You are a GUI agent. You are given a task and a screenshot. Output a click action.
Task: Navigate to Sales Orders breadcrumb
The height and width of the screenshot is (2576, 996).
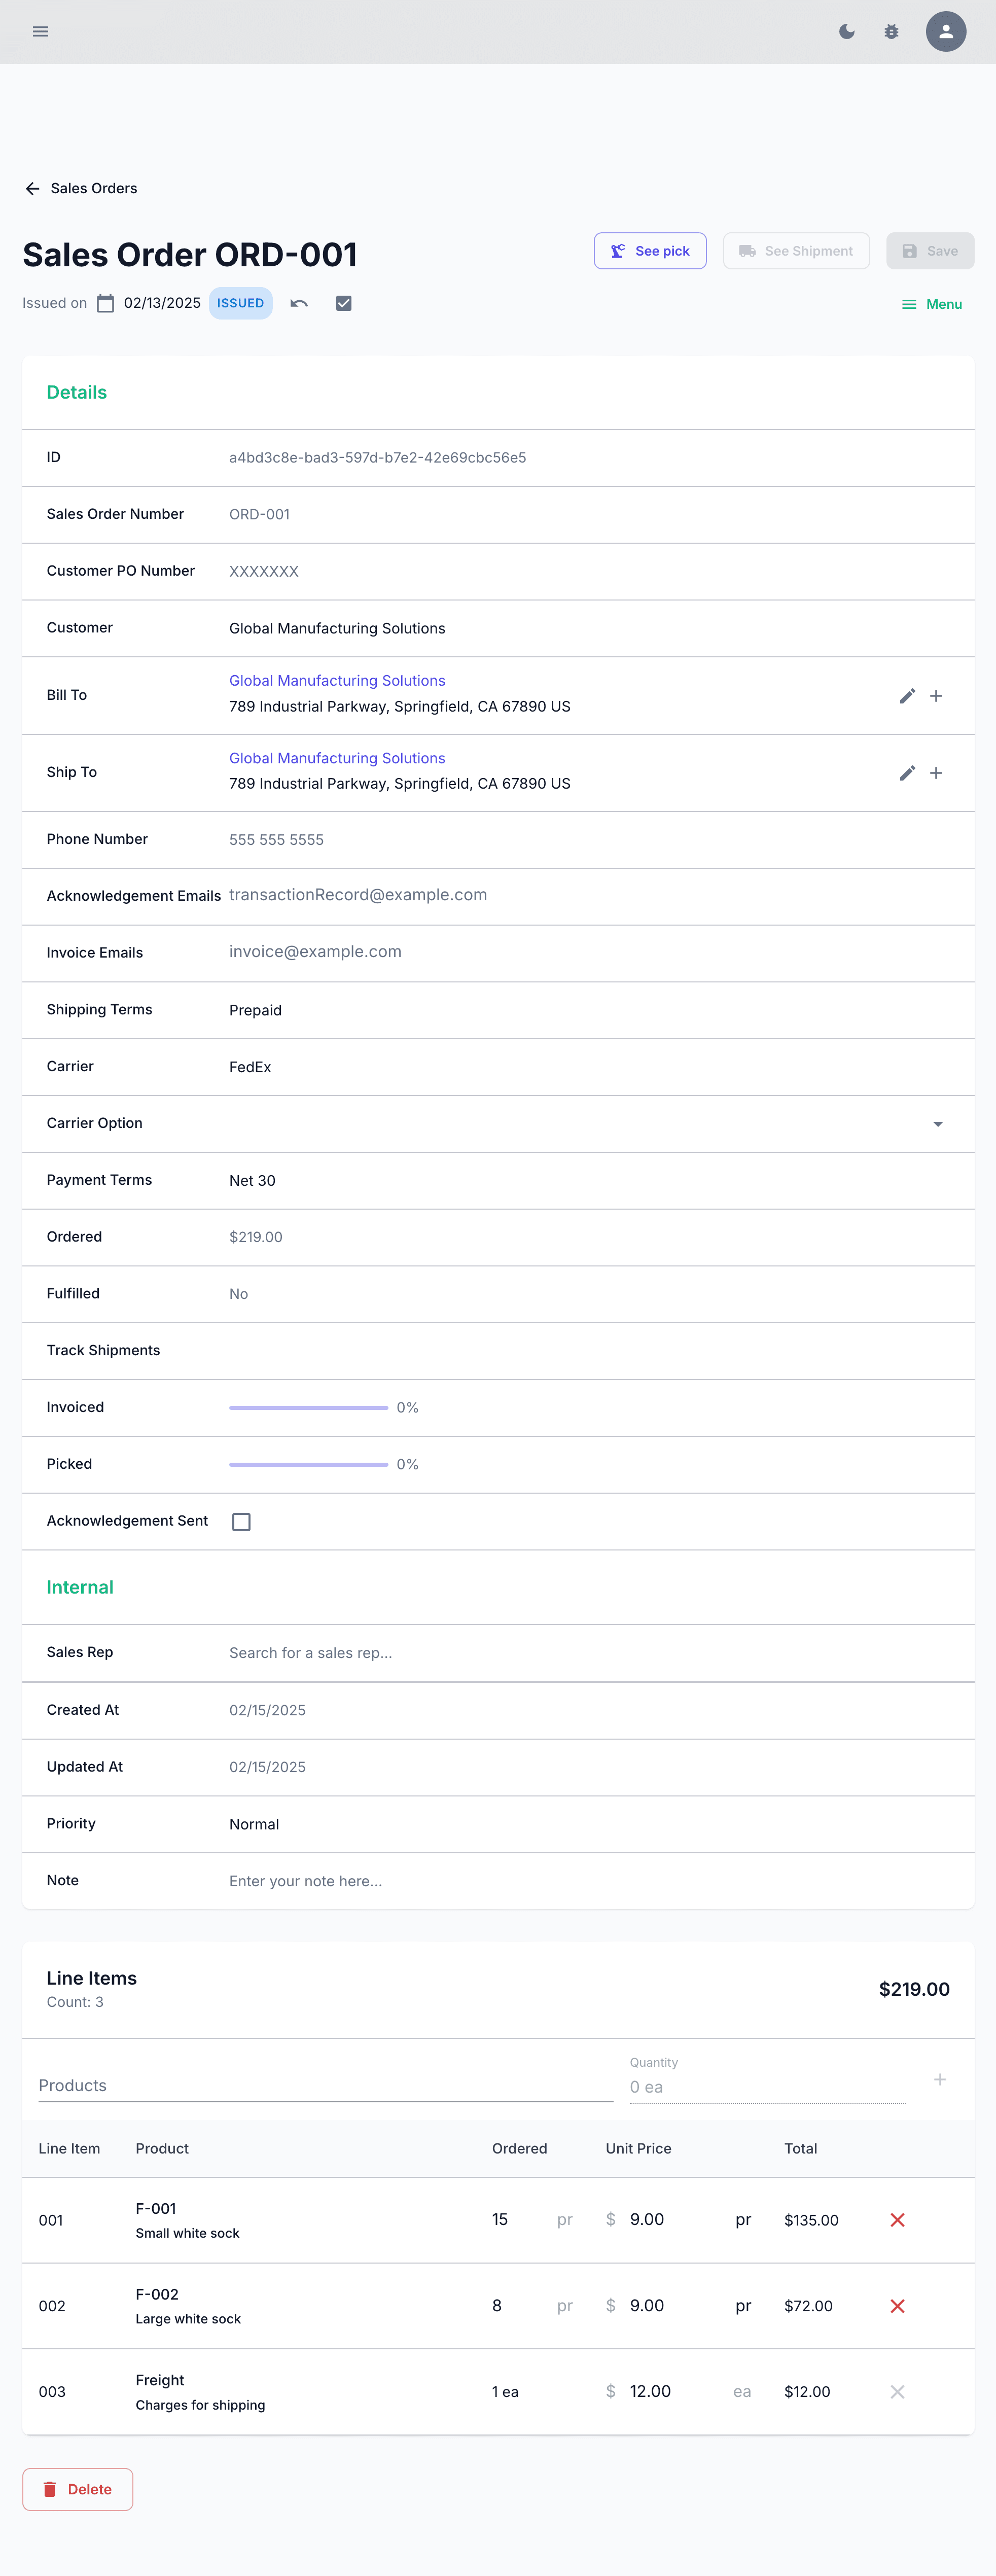[94, 188]
